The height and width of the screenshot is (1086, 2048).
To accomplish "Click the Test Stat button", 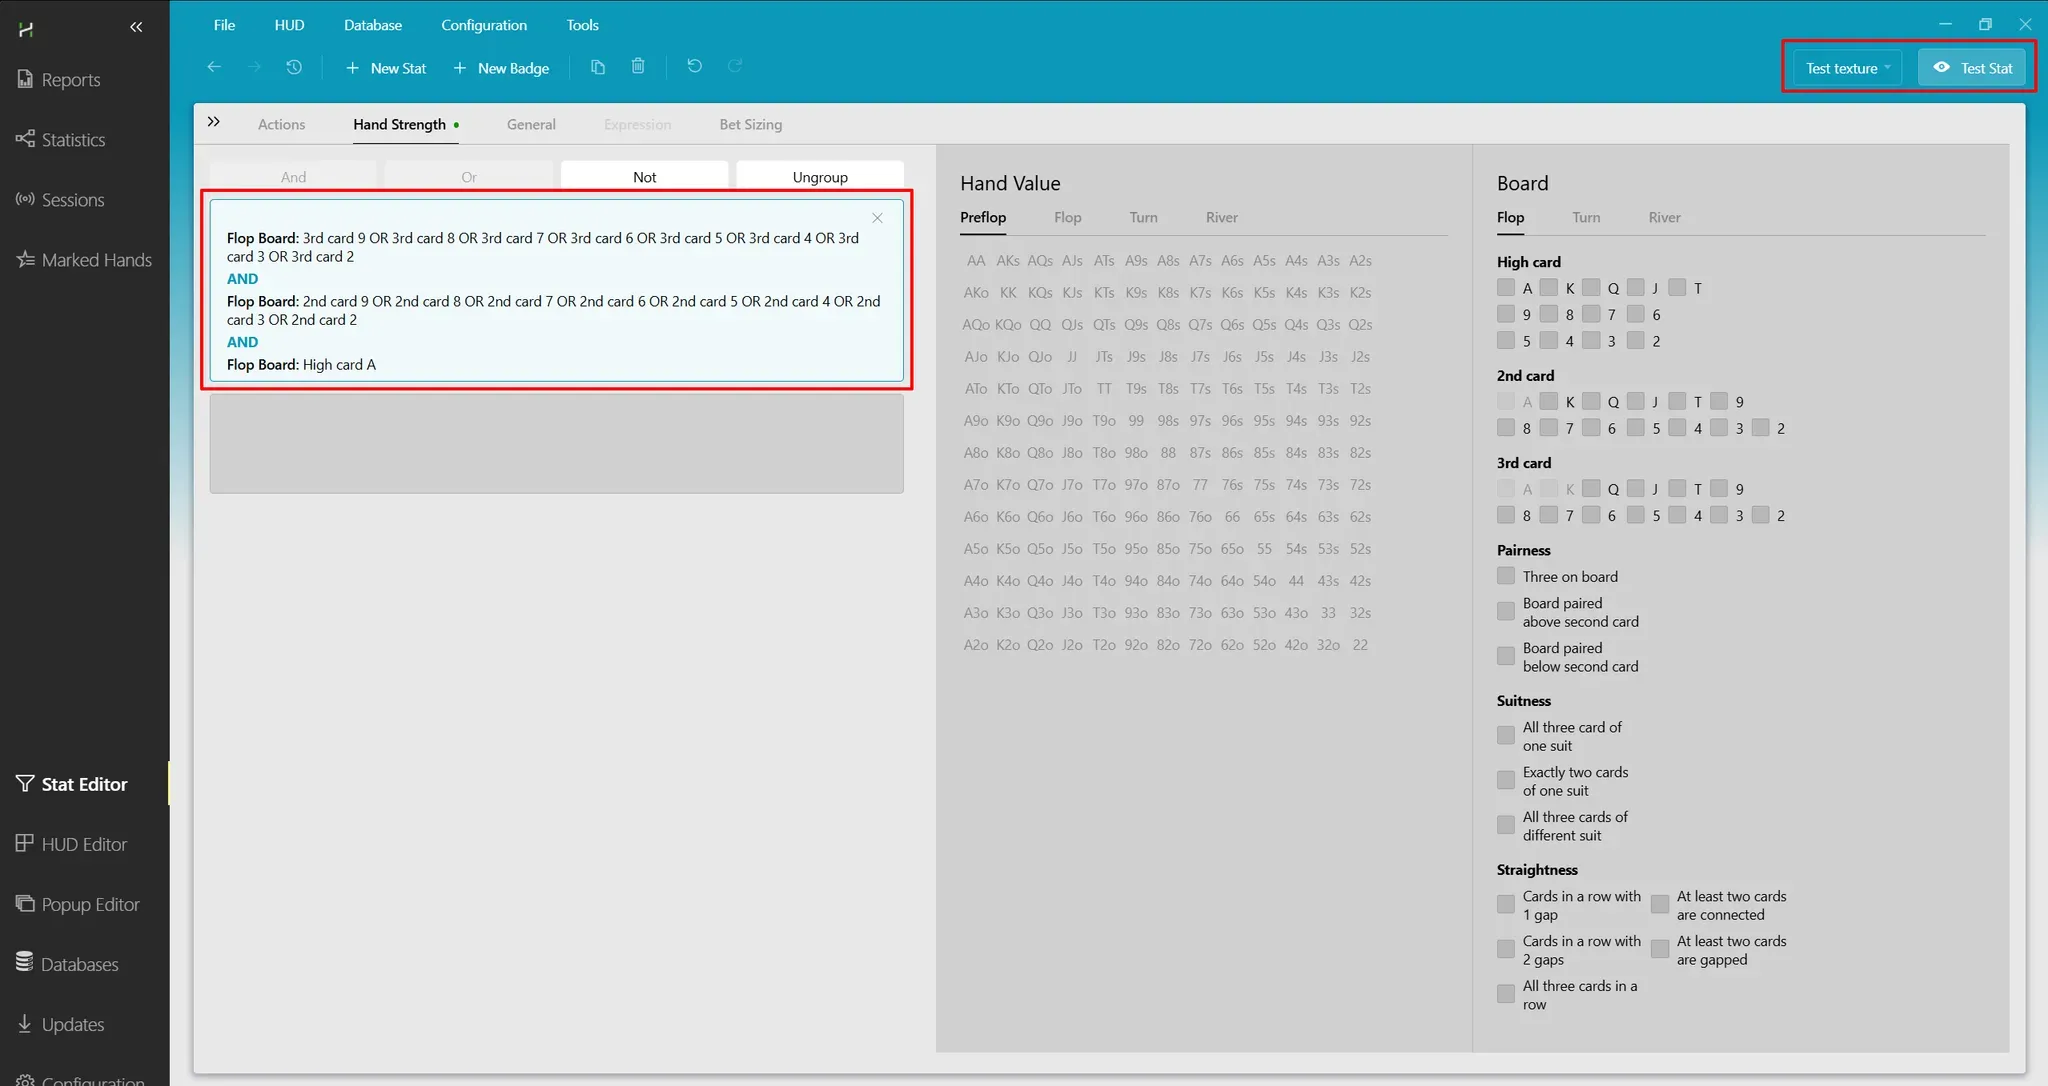I will tap(1972, 68).
